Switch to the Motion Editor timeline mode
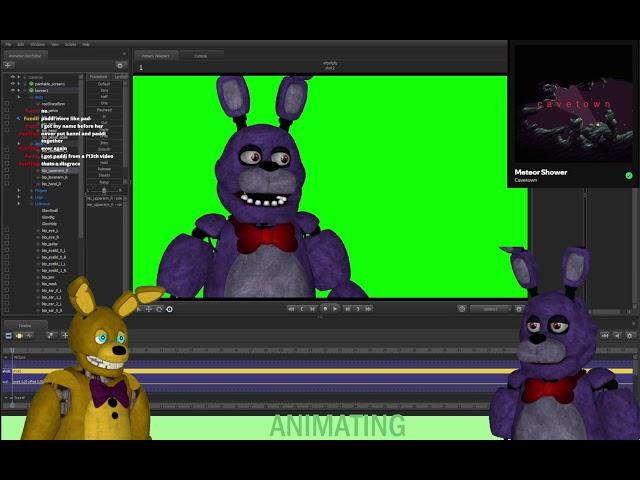The height and width of the screenshot is (480, 640). [x=19, y=336]
